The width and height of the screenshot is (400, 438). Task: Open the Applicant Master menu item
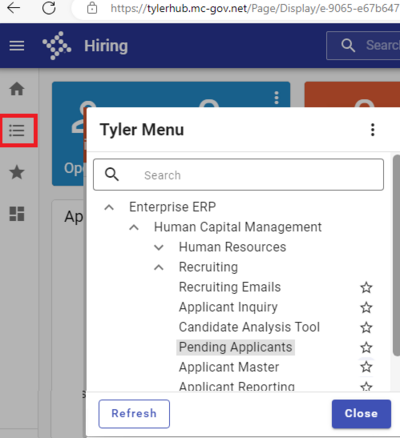[x=229, y=367]
